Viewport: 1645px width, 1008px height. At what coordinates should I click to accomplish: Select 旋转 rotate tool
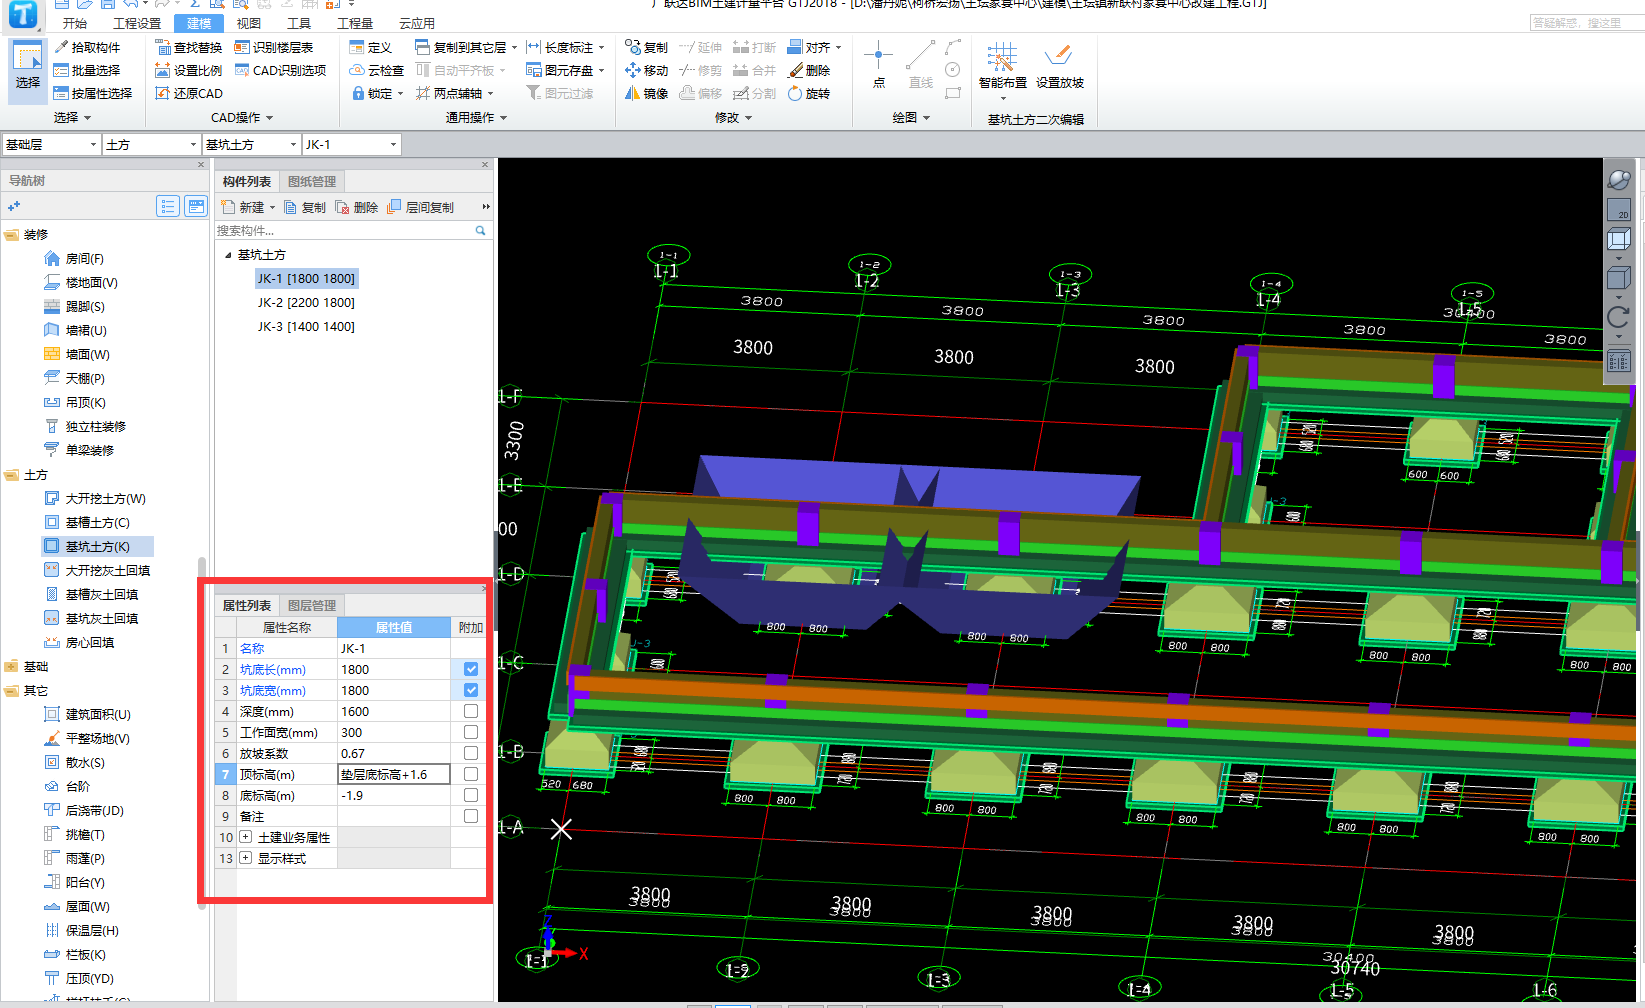click(809, 93)
